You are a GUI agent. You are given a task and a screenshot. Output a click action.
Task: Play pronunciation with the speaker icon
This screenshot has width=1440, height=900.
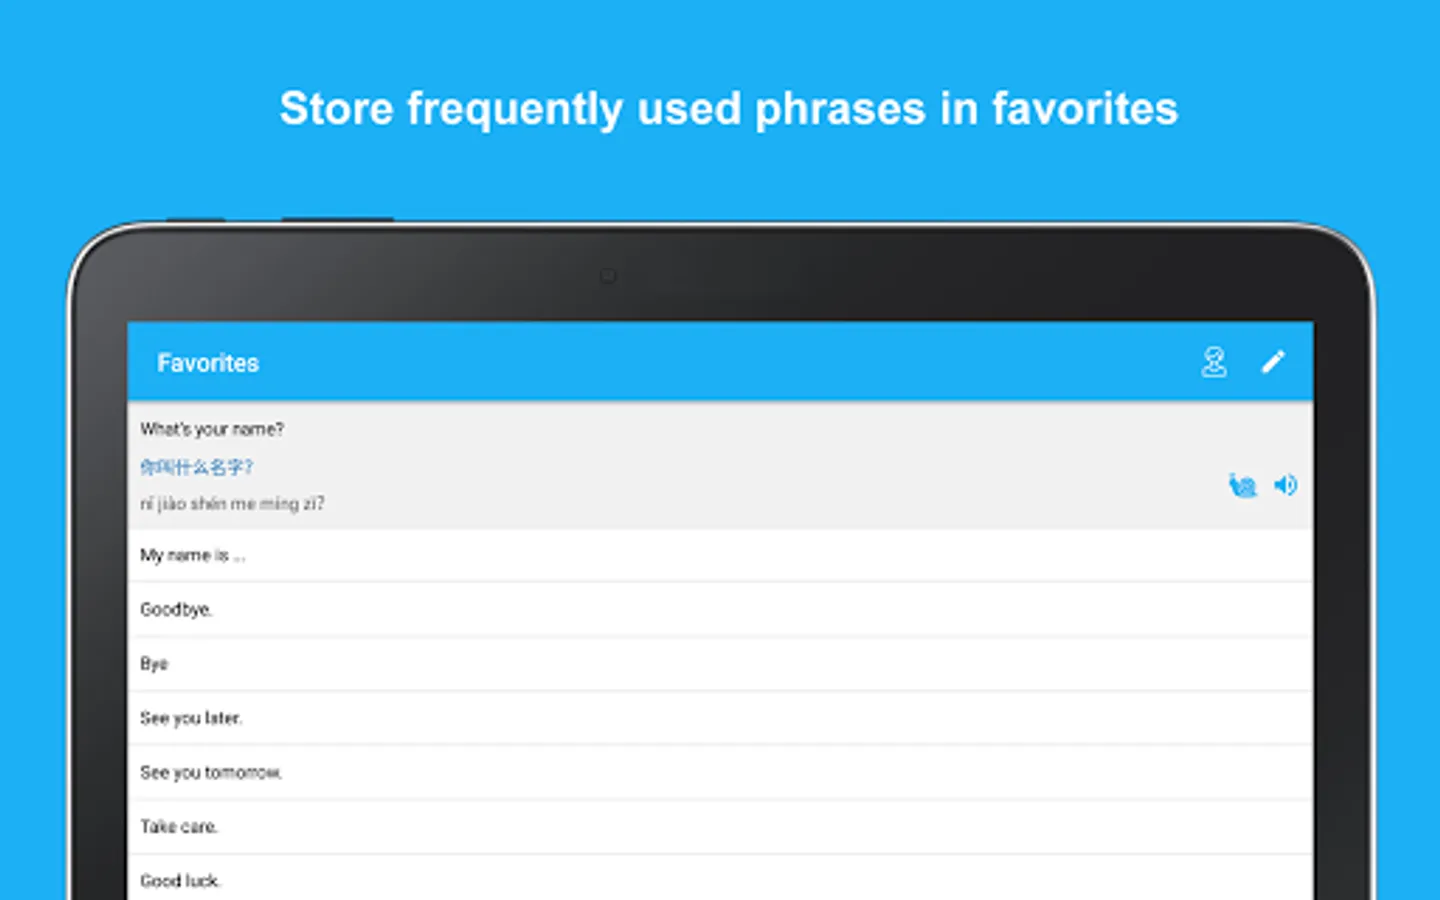(1285, 486)
